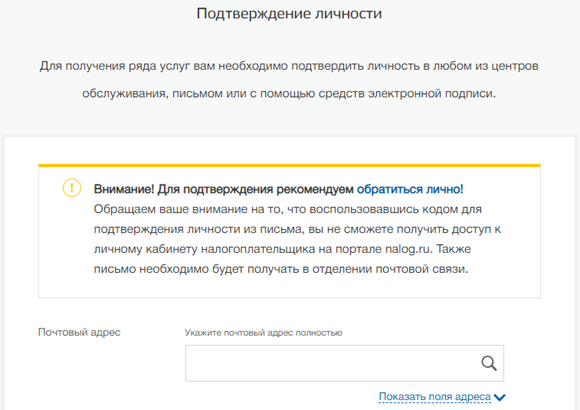Show address fields with 'Показать поля адреса'
The height and width of the screenshot is (410, 580).
[435, 396]
